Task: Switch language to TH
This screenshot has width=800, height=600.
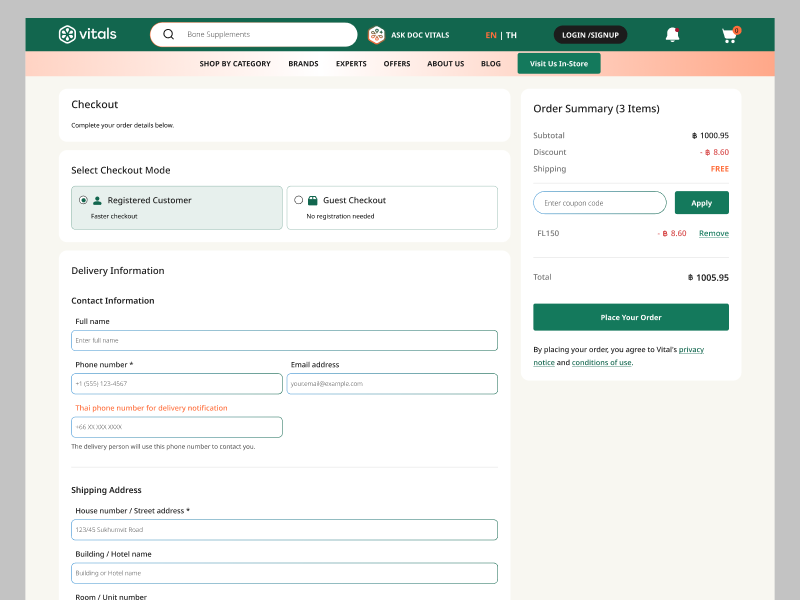Action: [511, 35]
